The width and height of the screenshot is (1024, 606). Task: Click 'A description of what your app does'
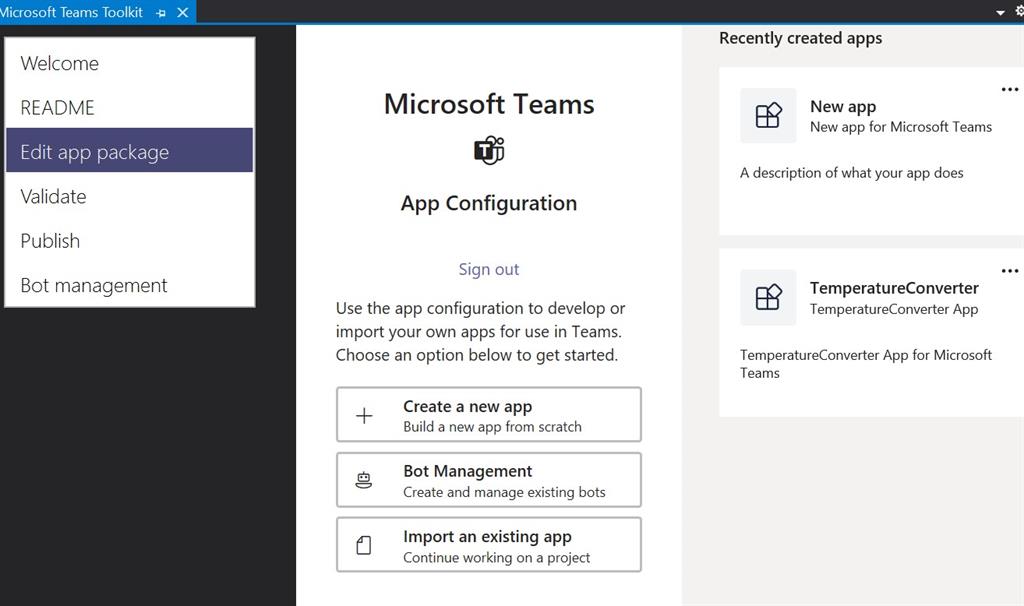852,173
